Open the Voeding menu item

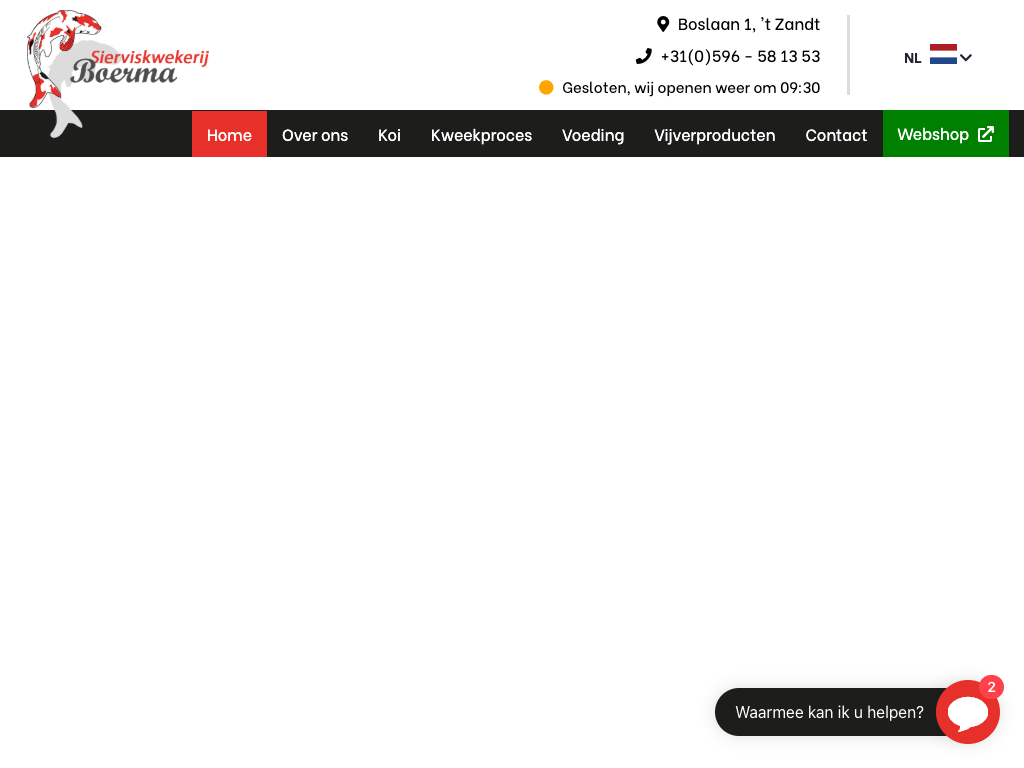(593, 134)
